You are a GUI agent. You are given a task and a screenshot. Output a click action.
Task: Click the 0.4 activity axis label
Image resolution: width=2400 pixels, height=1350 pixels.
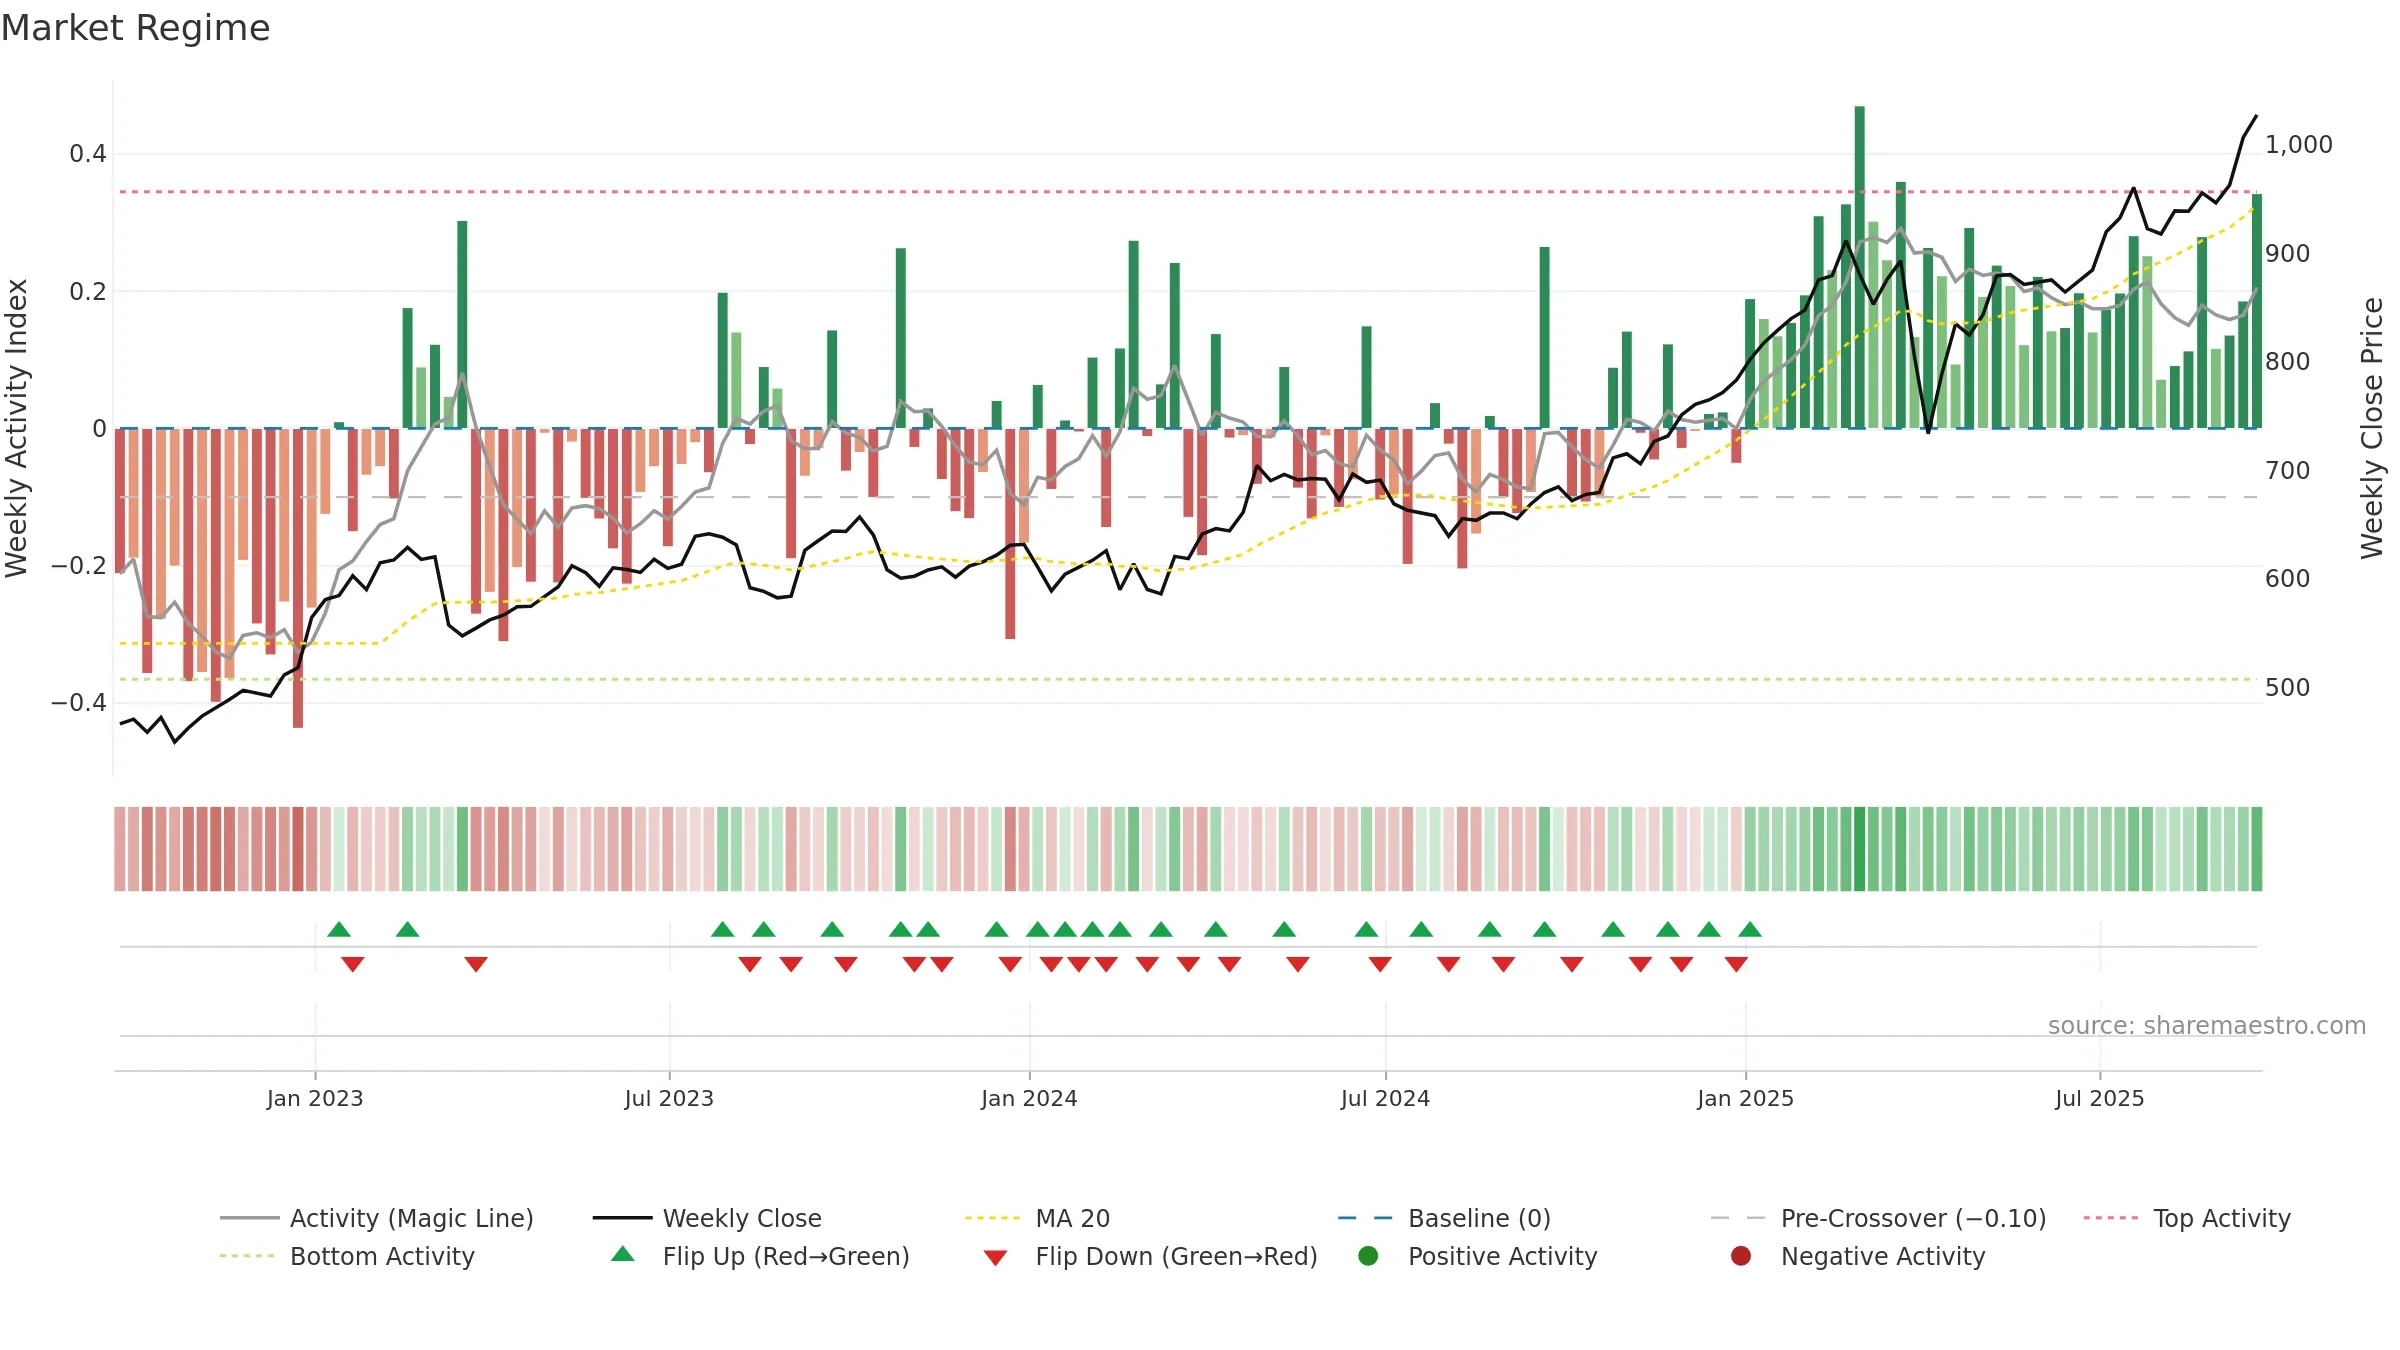pos(87,154)
